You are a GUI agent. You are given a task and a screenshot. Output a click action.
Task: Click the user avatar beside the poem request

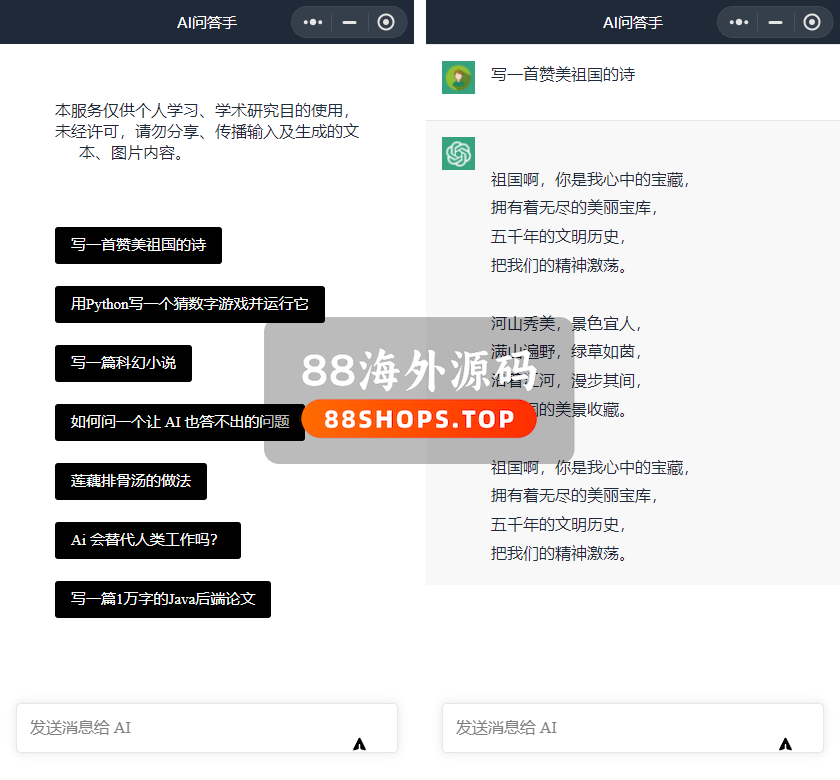pos(458,77)
